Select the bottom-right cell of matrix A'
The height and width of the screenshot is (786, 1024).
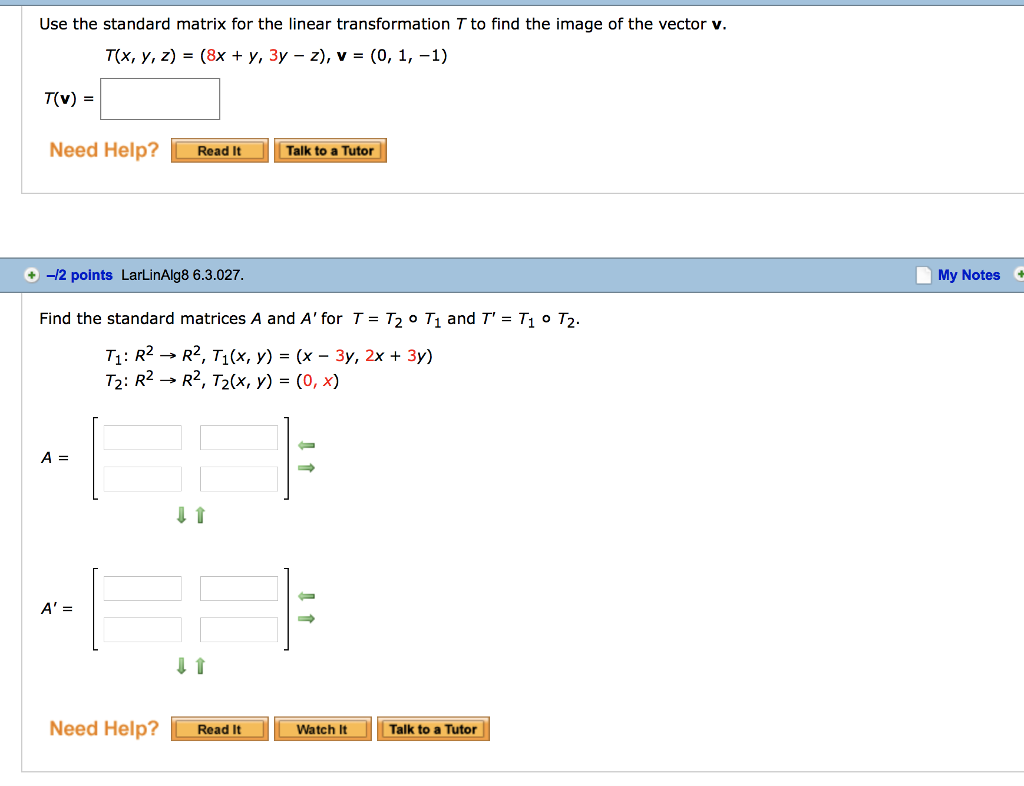click(x=238, y=629)
